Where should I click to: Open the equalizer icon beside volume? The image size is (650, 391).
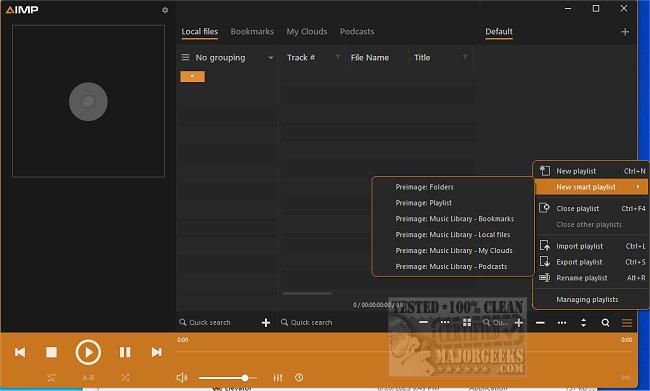click(278, 378)
